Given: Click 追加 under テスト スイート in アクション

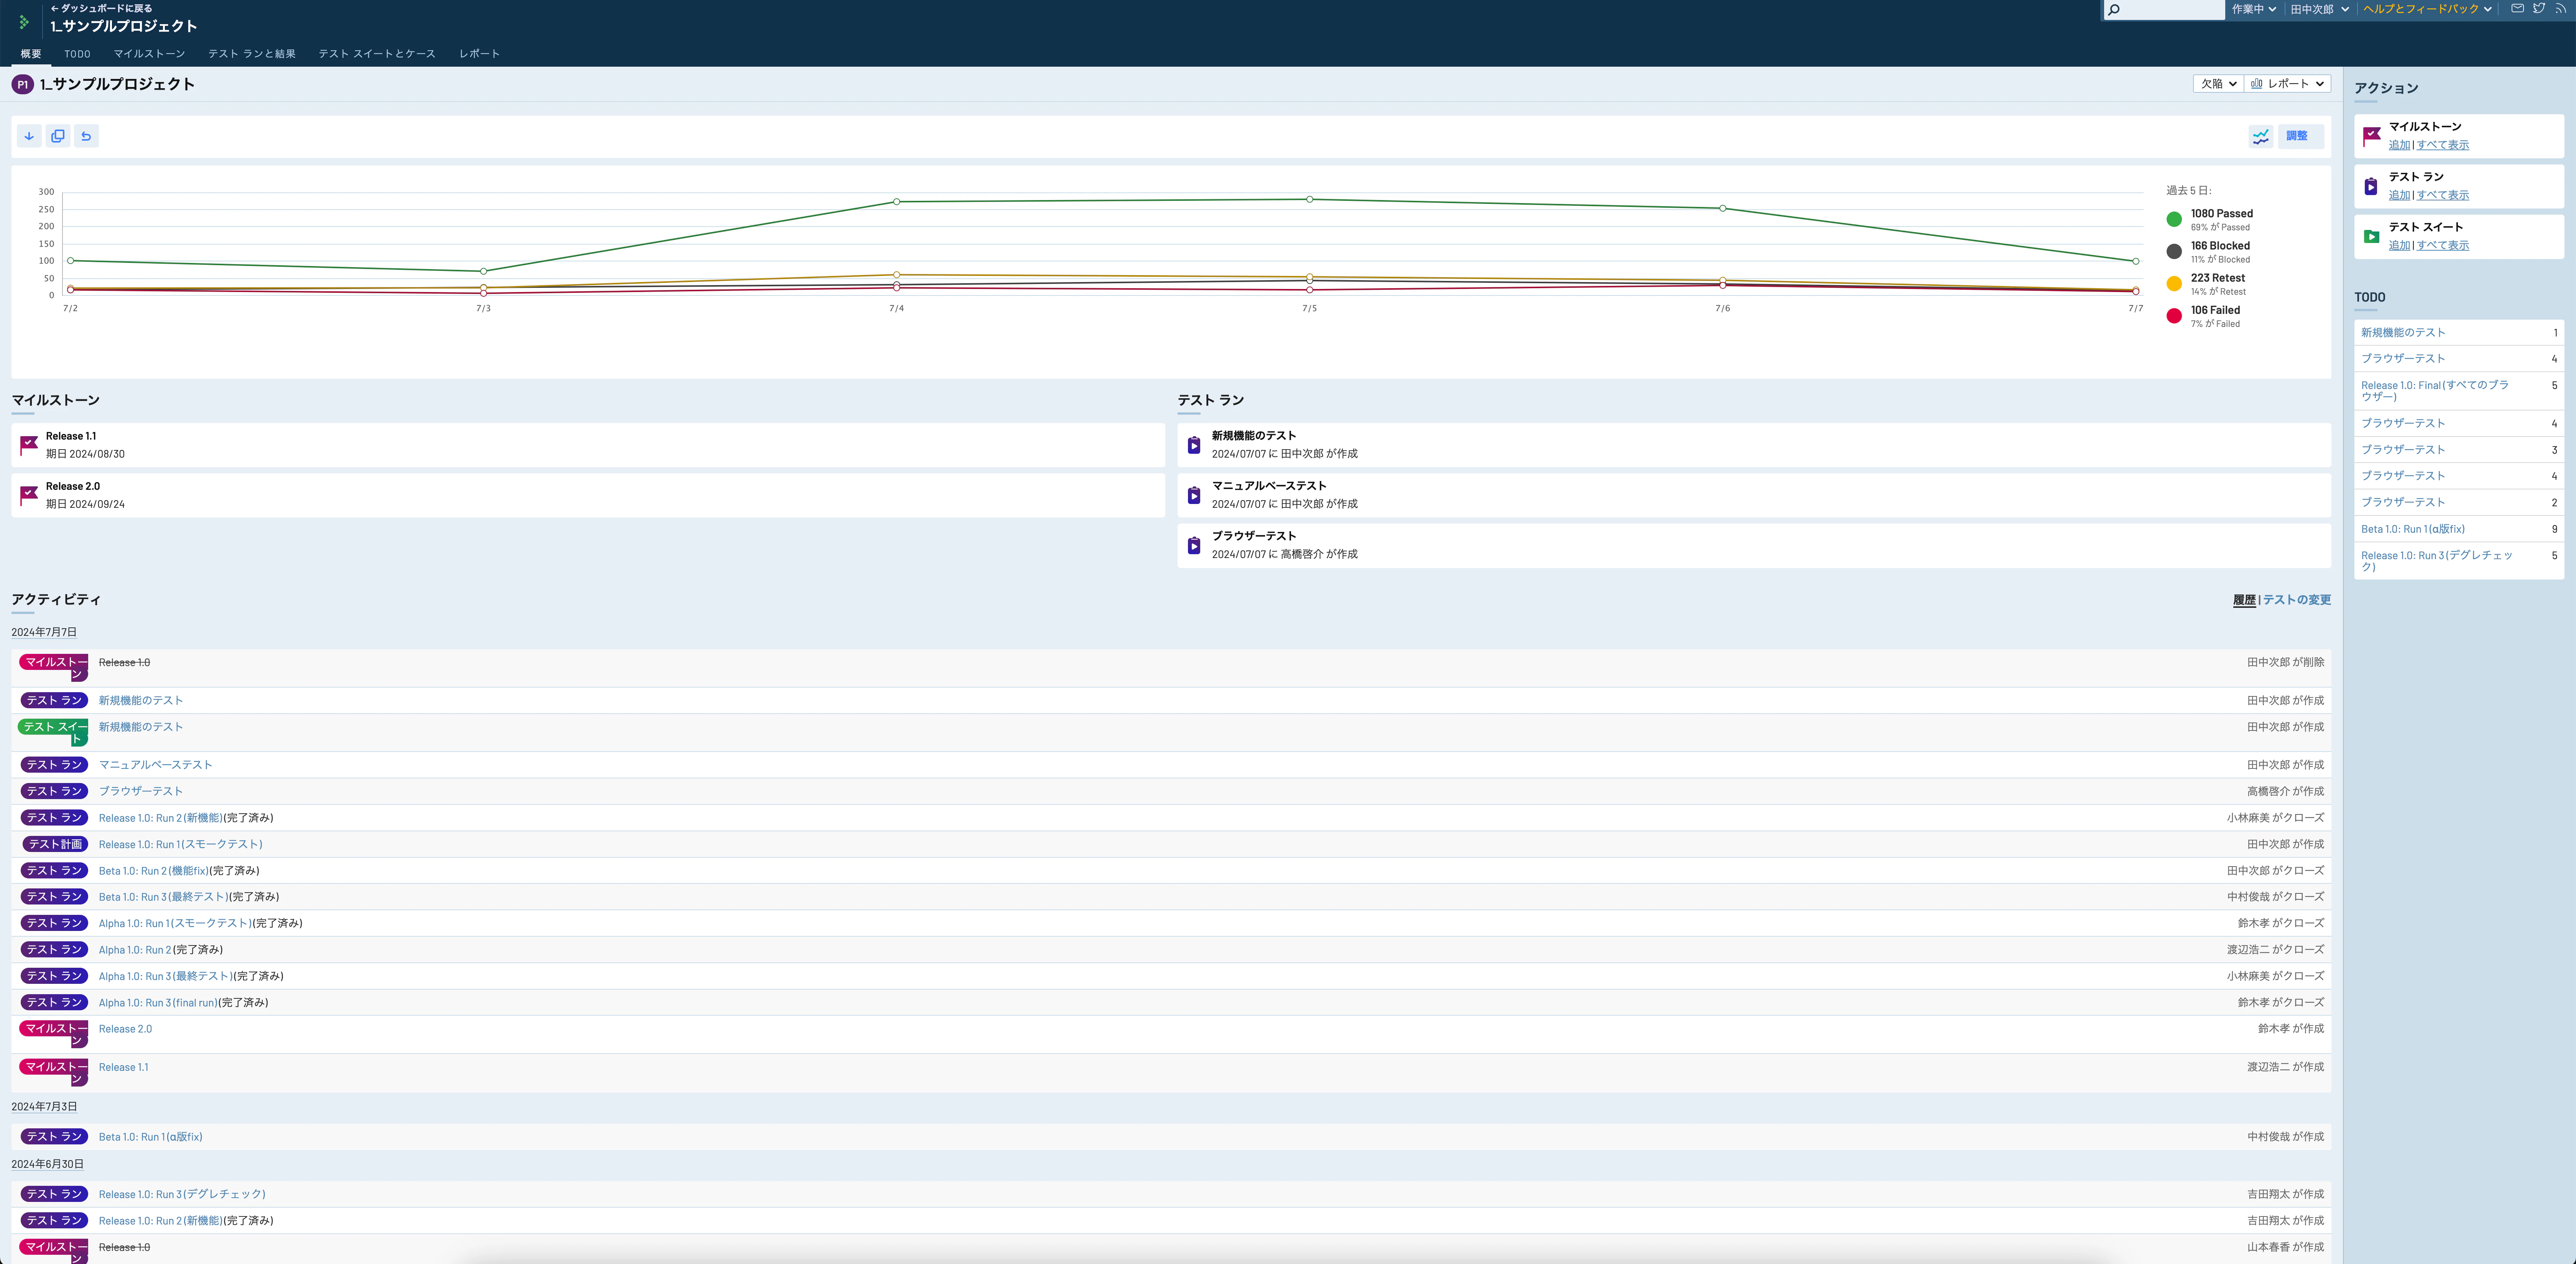Looking at the screenshot, I should tap(2399, 245).
